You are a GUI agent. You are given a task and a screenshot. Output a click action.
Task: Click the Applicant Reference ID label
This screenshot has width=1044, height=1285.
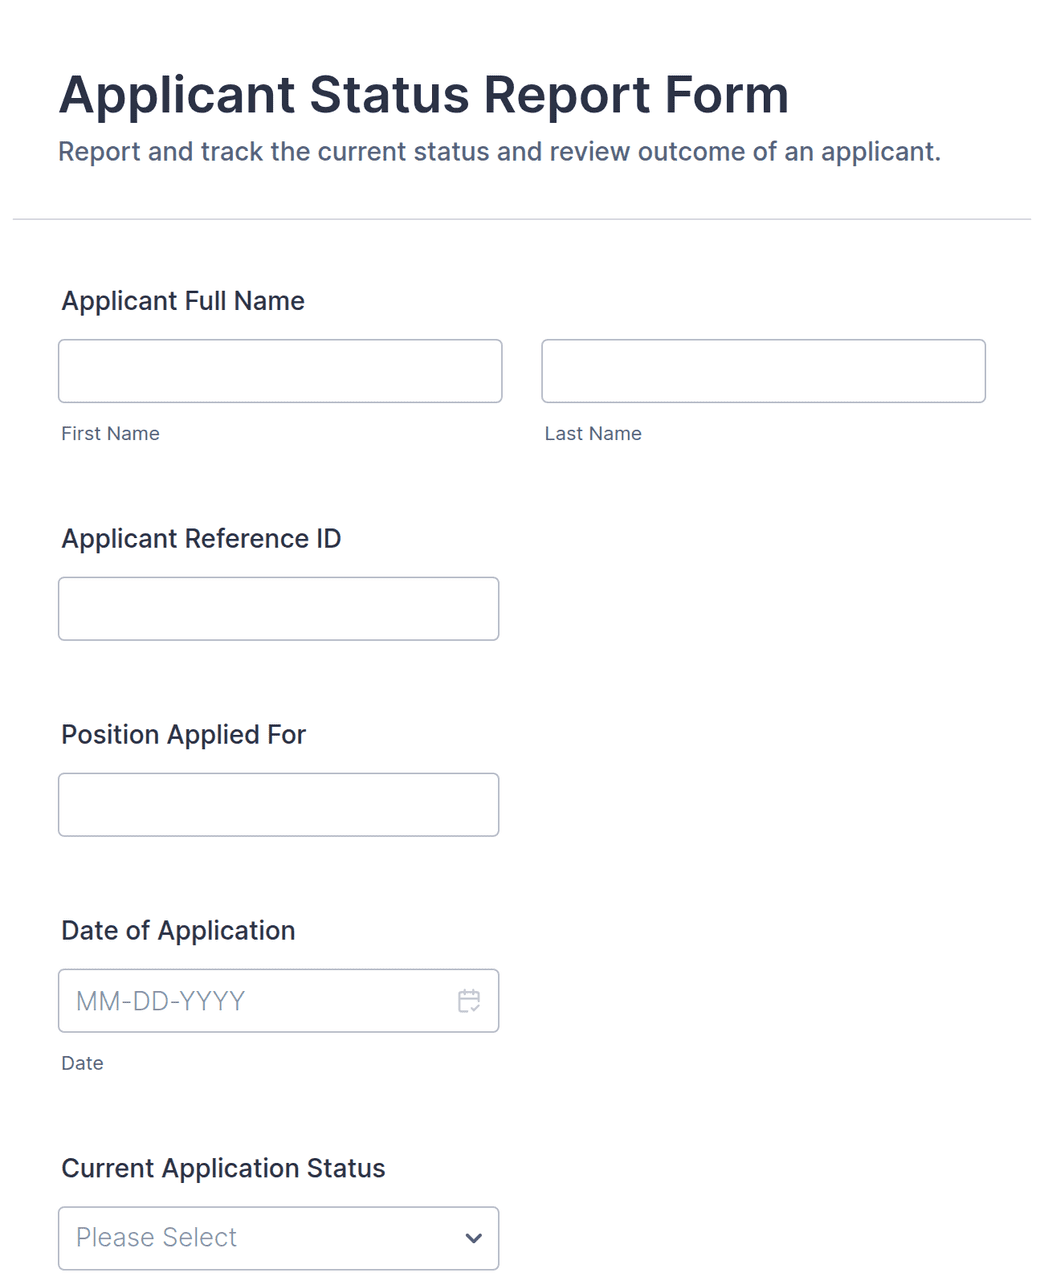coord(201,539)
